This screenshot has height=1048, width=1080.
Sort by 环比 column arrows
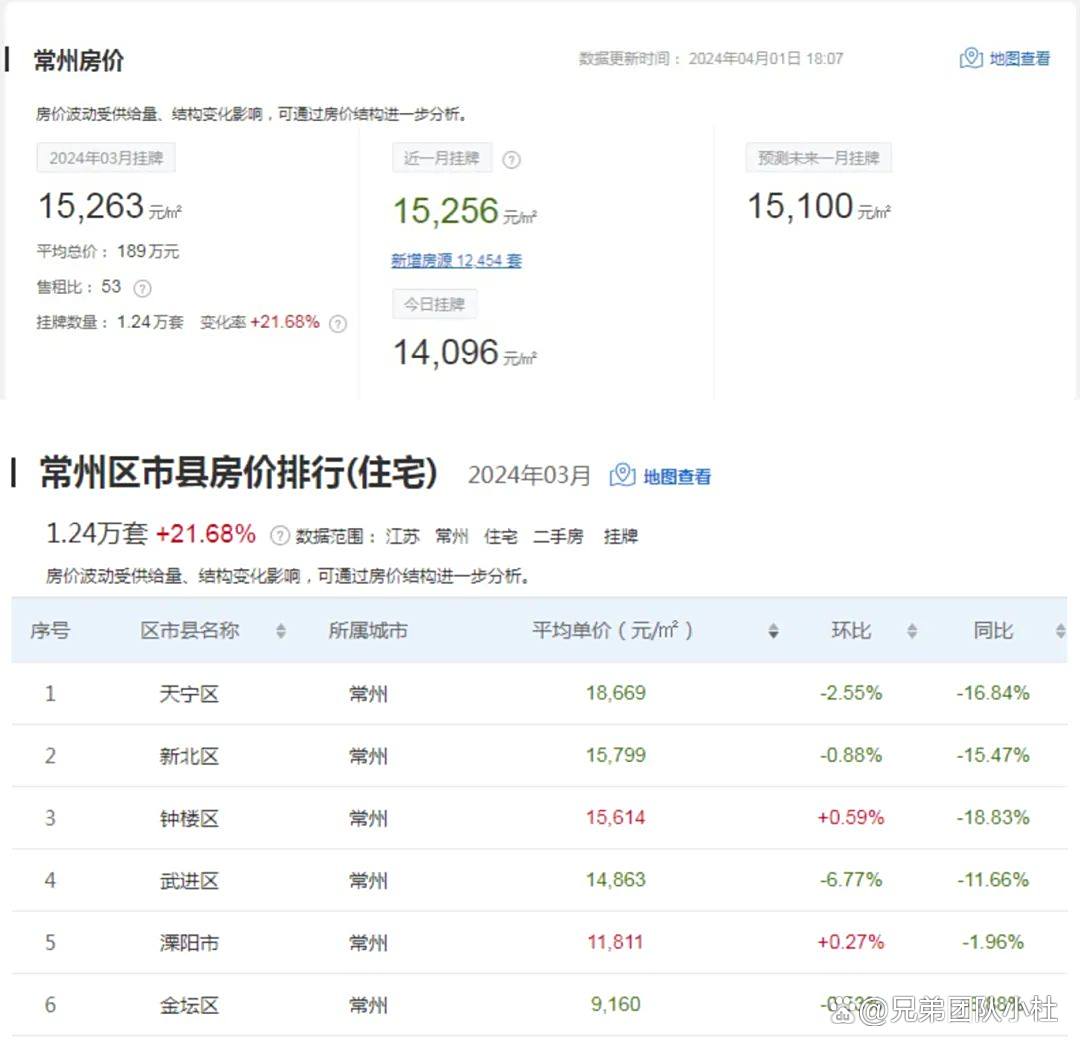coord(911,631)
